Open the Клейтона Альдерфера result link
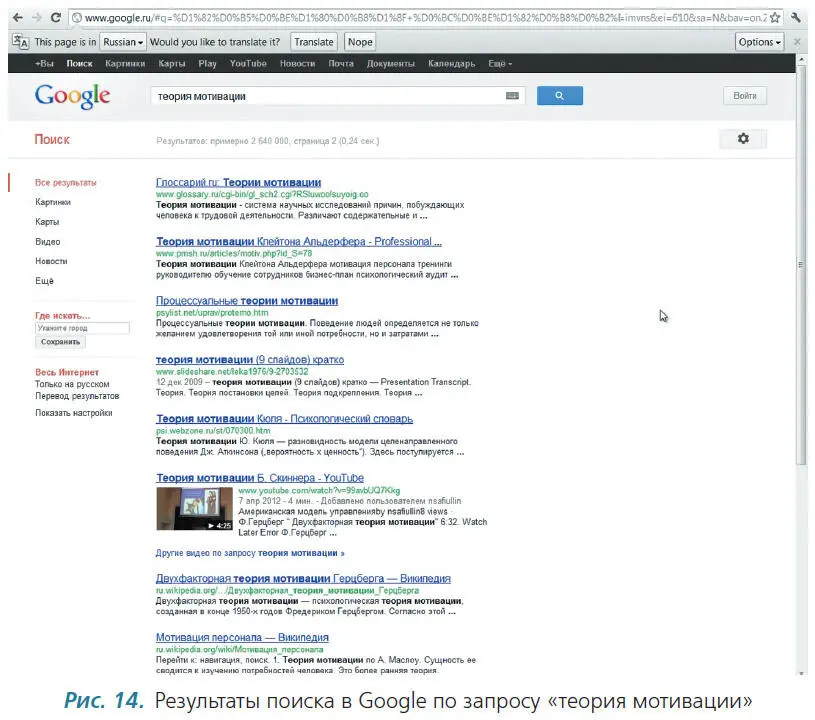Viewport: 815px width, 720px height. (299, 242)
